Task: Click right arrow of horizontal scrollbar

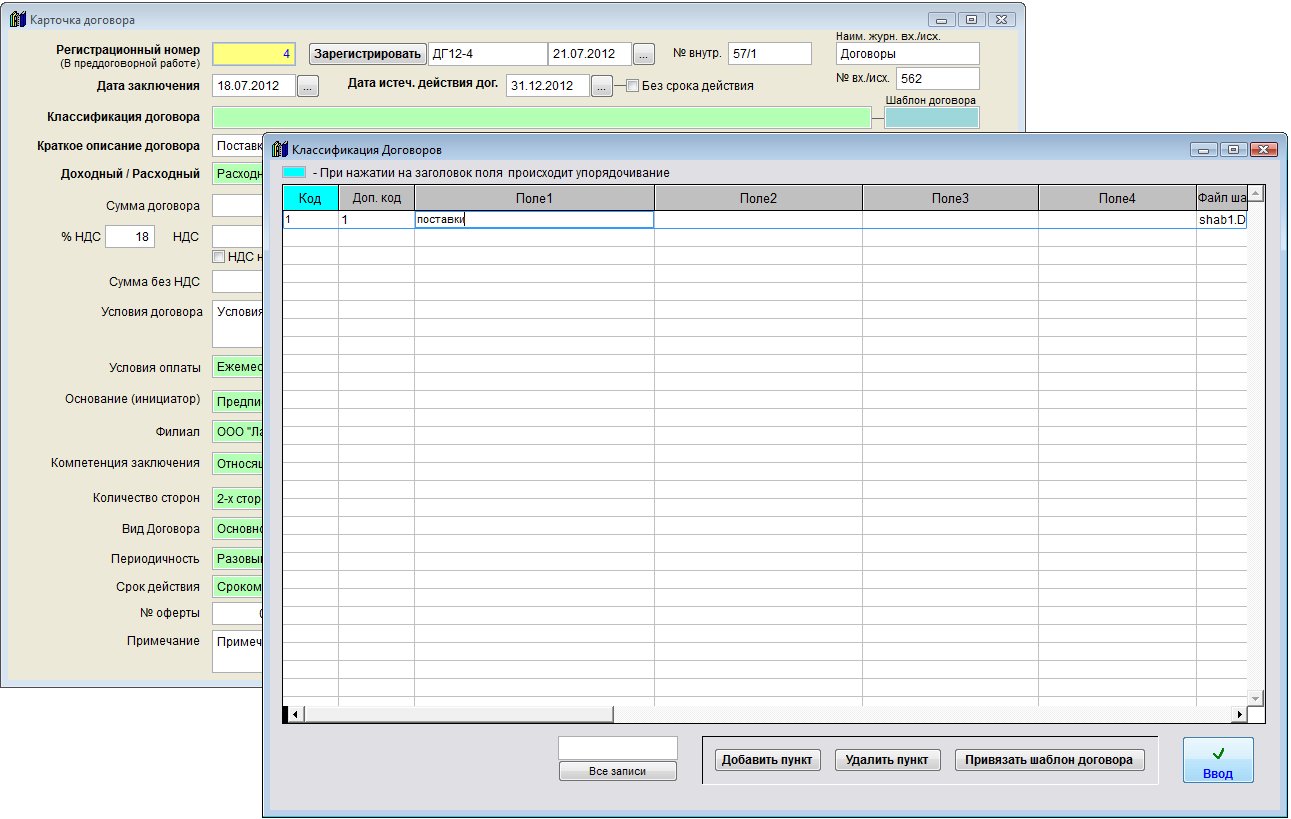Action: pos(1240,714)
